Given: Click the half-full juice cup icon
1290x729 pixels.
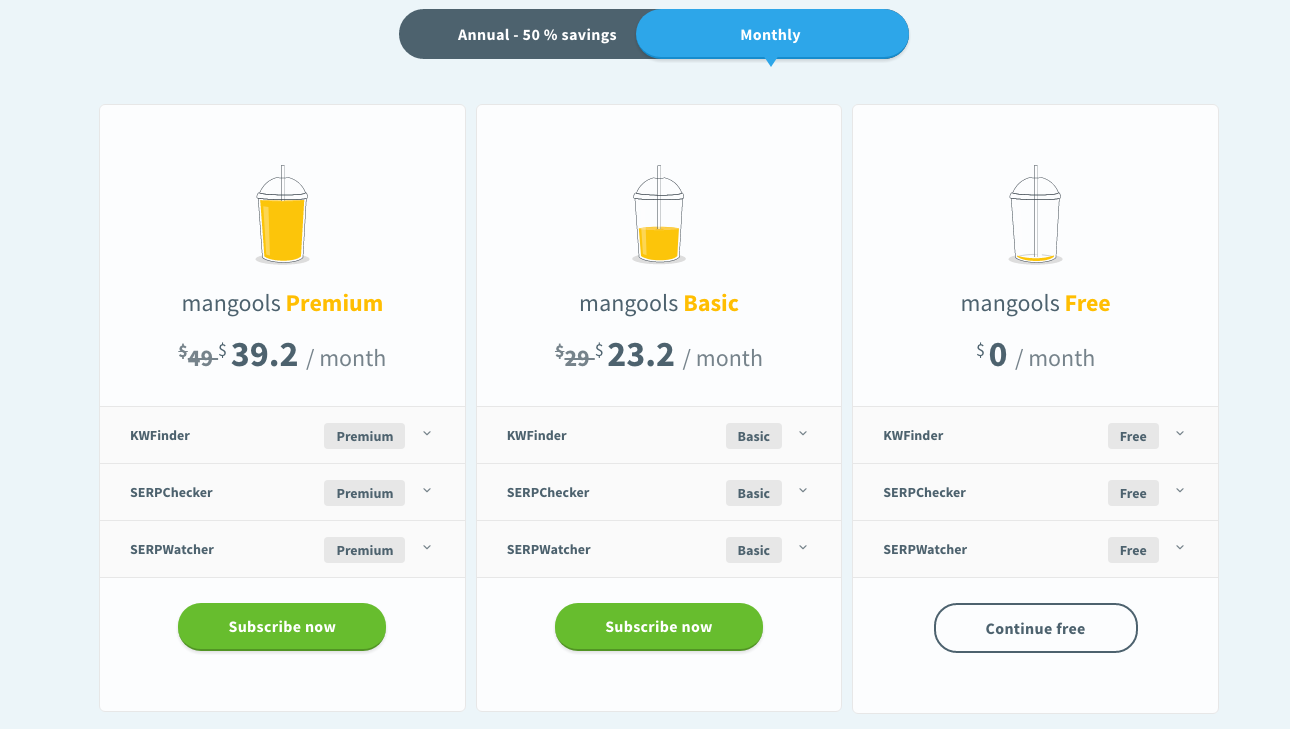Looking at the screenshot, I should 658,216.
